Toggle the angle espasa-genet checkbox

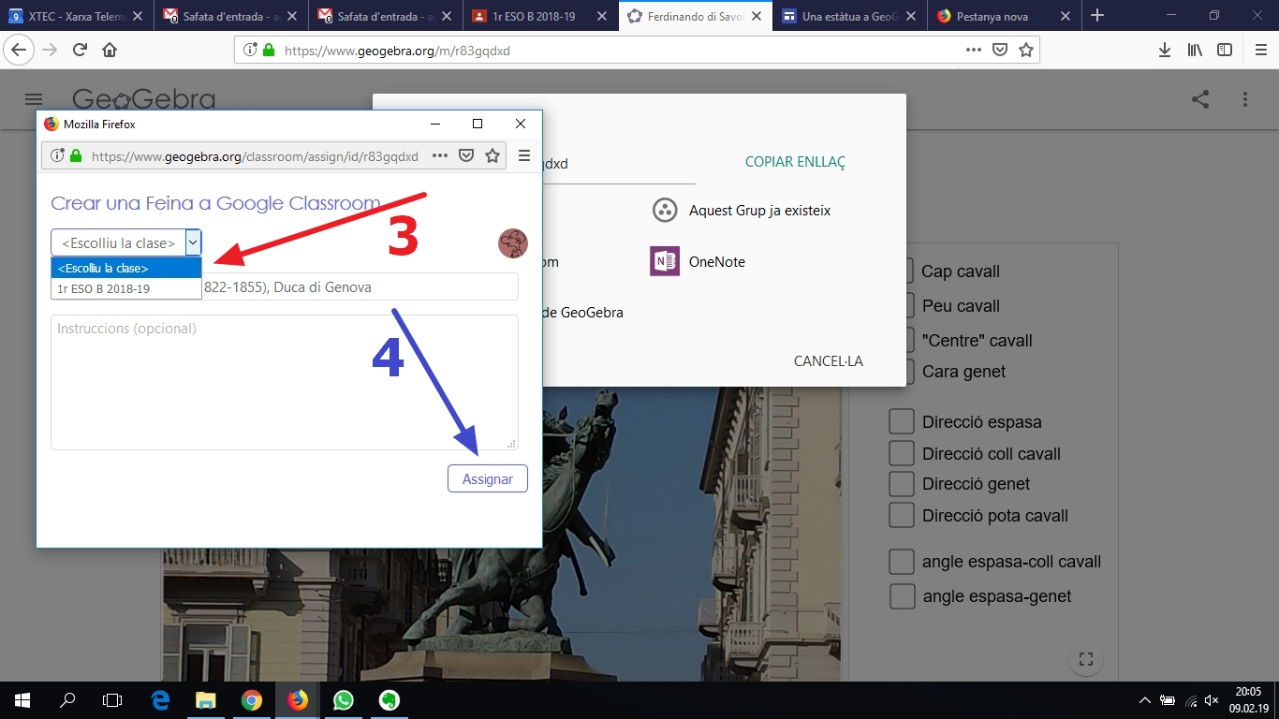click(902, 596)
